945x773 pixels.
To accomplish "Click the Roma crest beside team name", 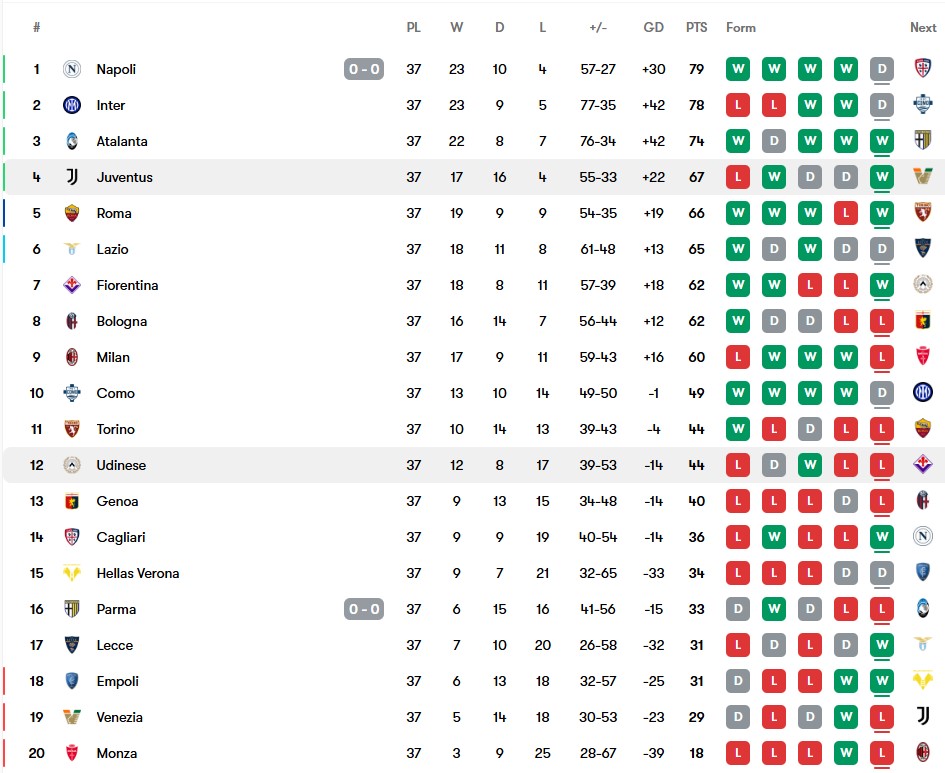I will (72, 213).
